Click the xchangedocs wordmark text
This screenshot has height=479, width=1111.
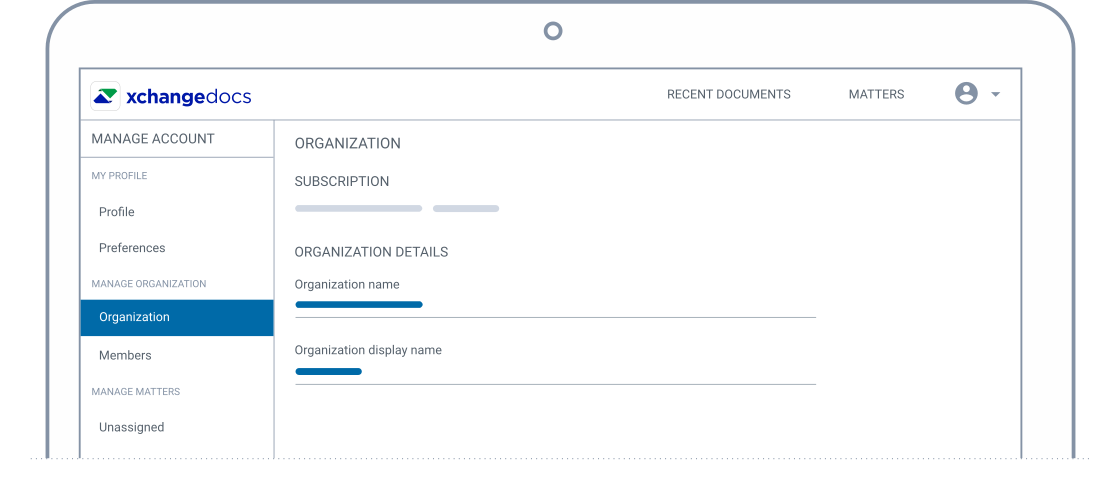click(x=188, y=96)
